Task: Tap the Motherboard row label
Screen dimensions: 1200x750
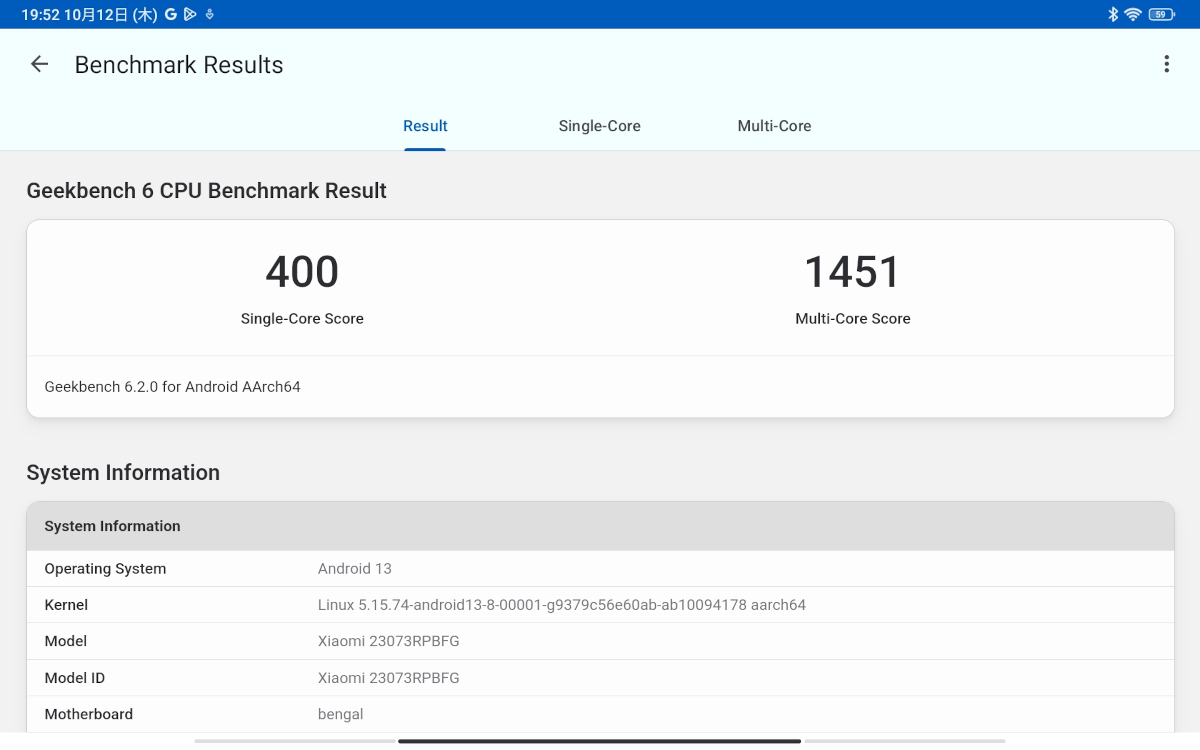Action: point(89,714)
